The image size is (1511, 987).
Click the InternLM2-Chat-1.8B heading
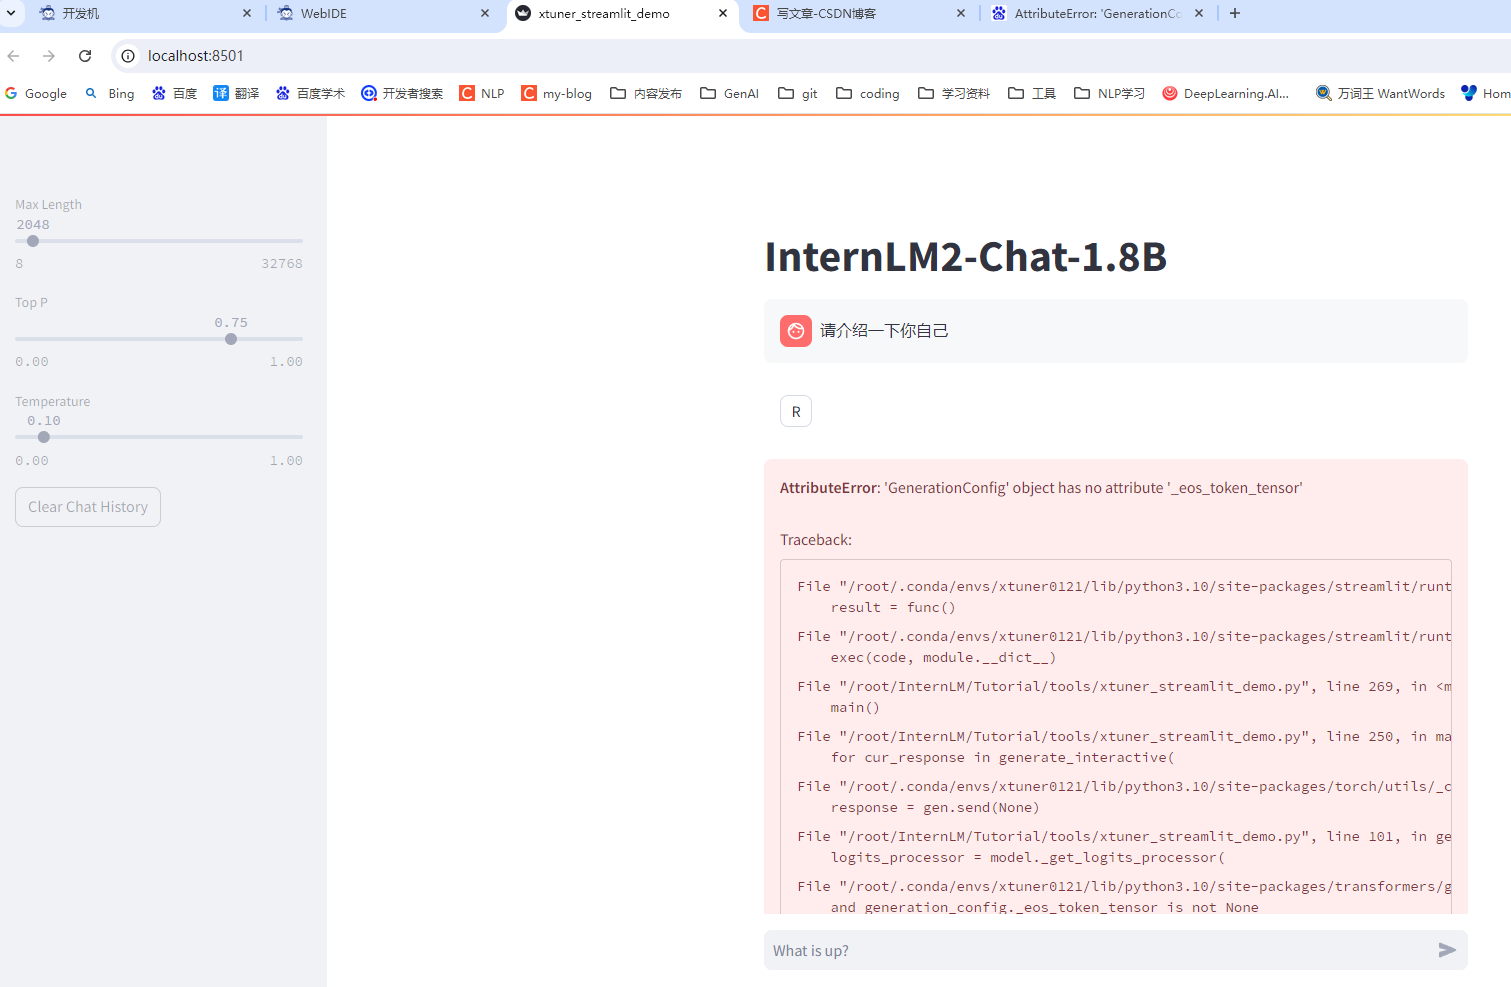click(966, 257)
